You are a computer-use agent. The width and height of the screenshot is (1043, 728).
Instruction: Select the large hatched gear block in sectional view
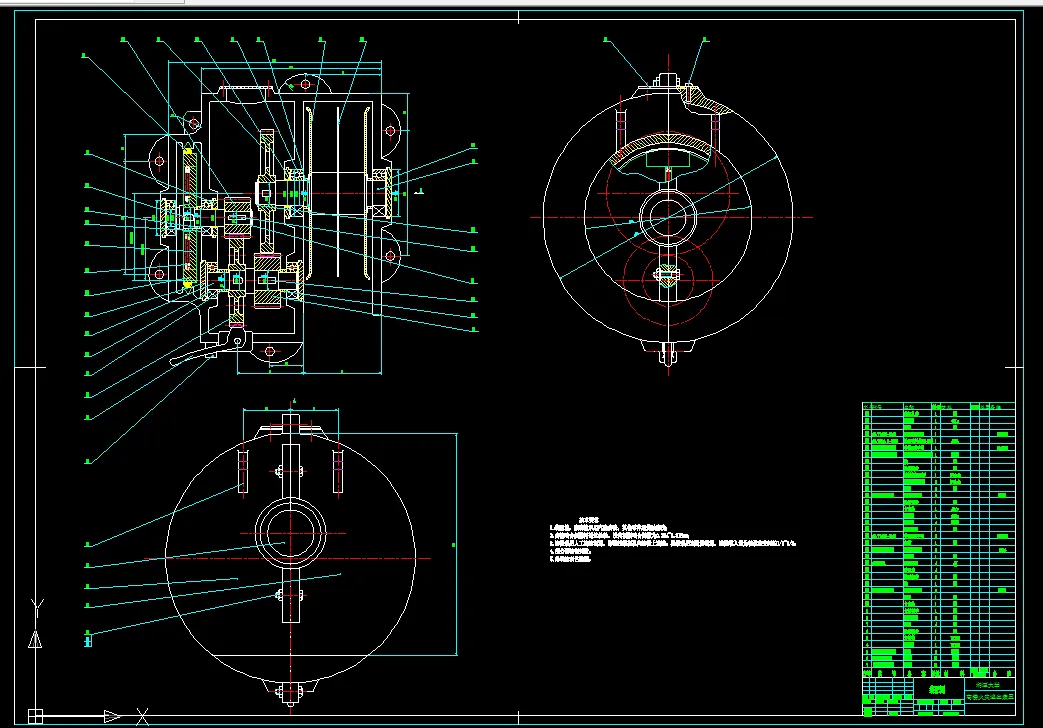click(268, 281)
